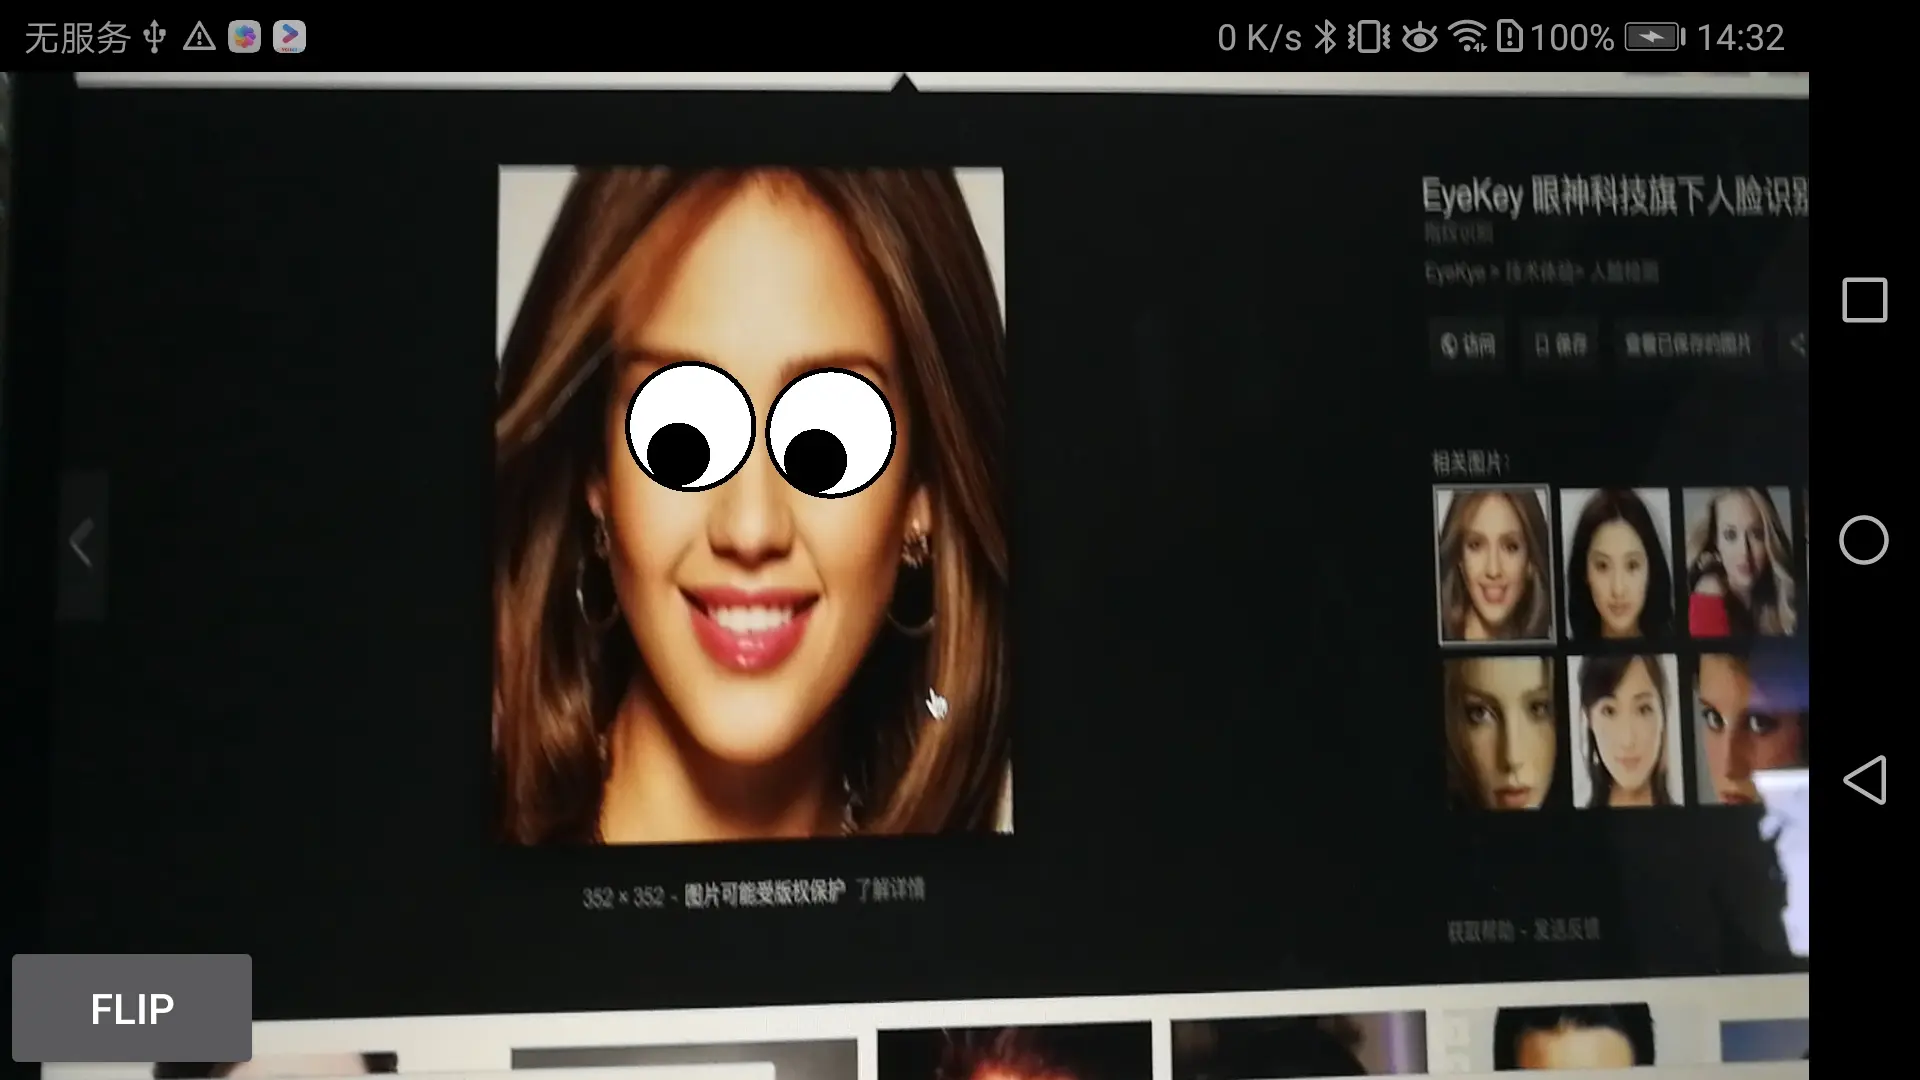Tap the 14:32 clock in status bar
Image resolution: width=1920 pixels, height=1080 pixels.
(x=1740, y=38)
